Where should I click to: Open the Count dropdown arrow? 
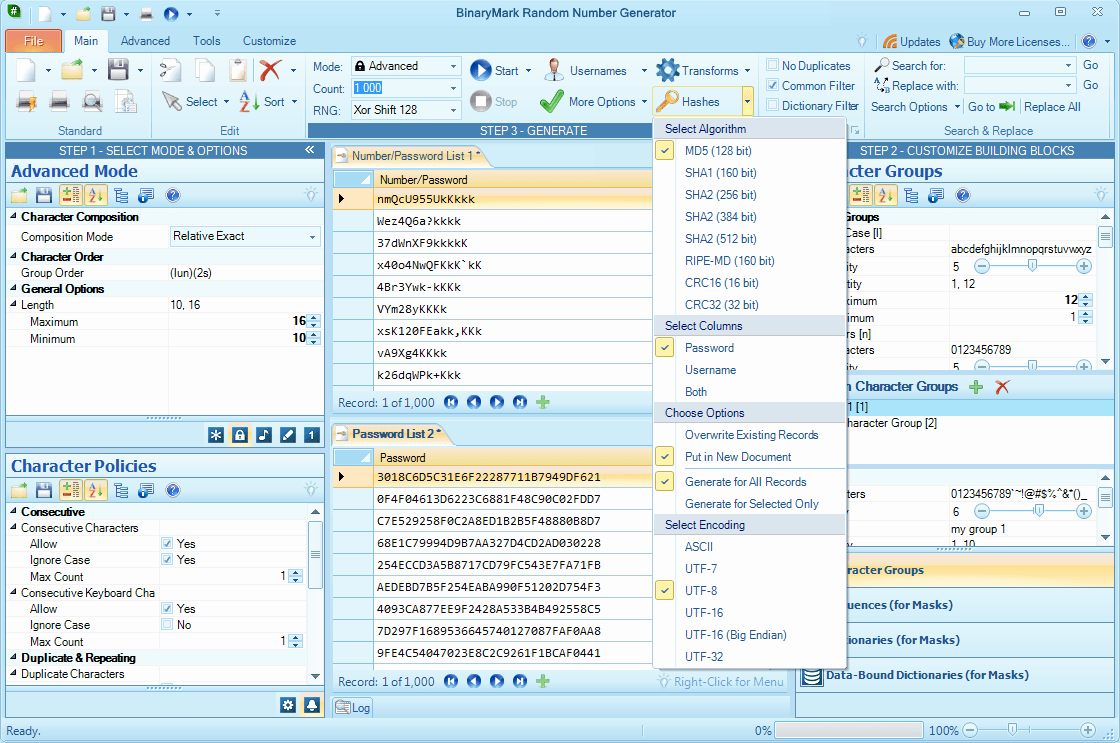point(453,88)
